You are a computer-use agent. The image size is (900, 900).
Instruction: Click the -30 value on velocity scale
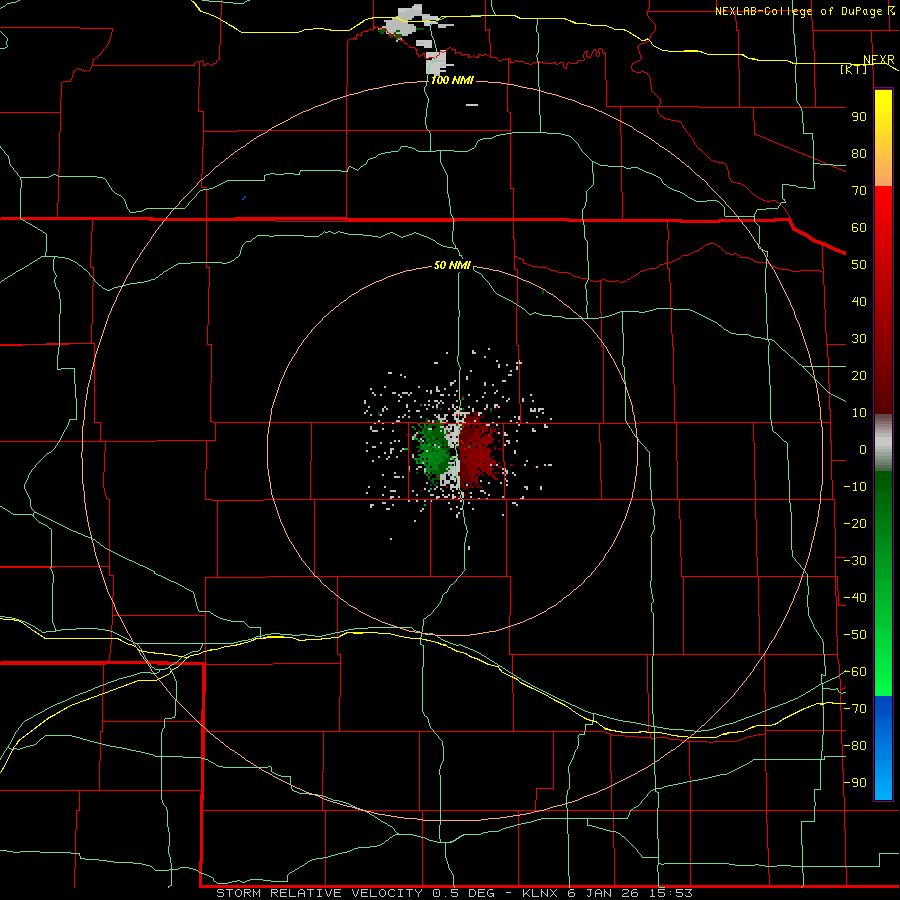point(855,561)
